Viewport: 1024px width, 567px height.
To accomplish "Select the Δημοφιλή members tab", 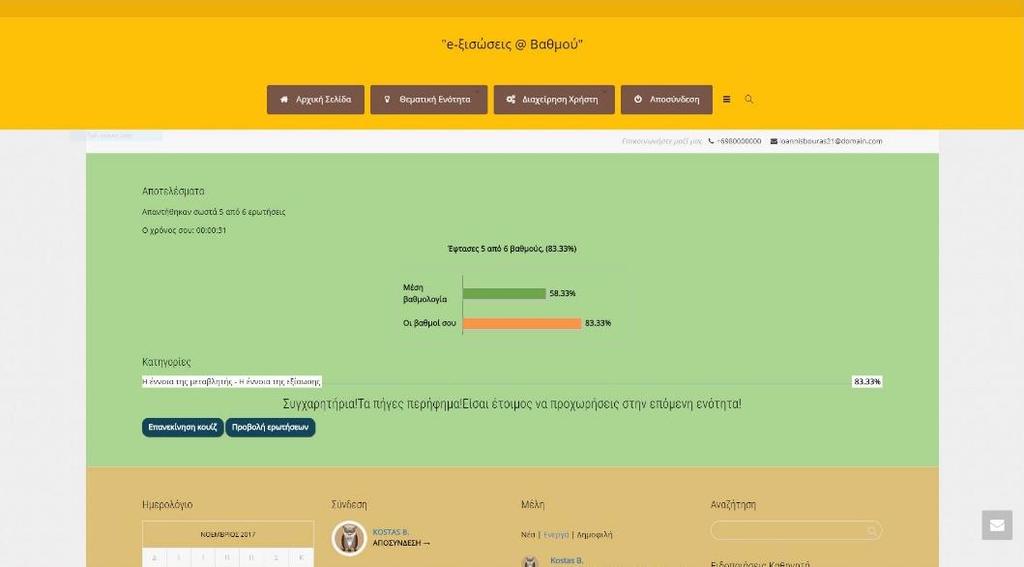I will 594,534.
